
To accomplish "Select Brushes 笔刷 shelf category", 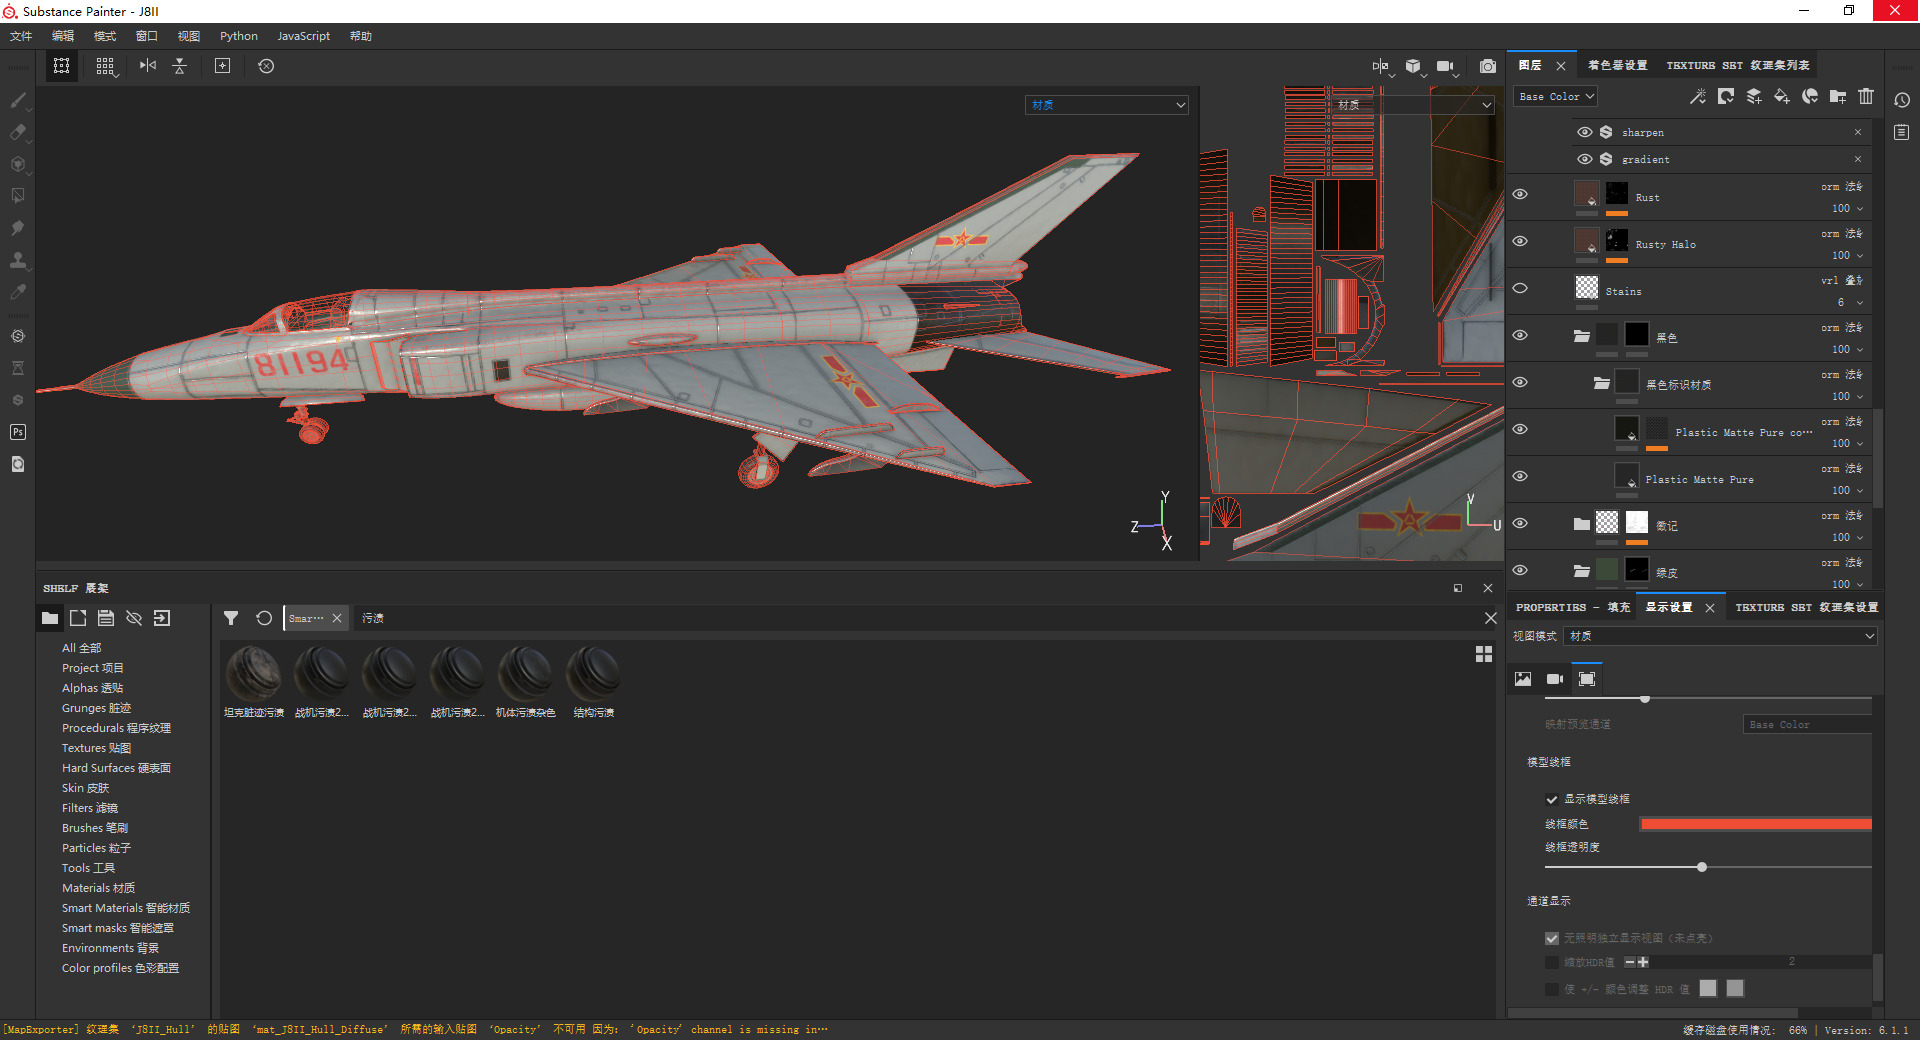I will 95,828.
